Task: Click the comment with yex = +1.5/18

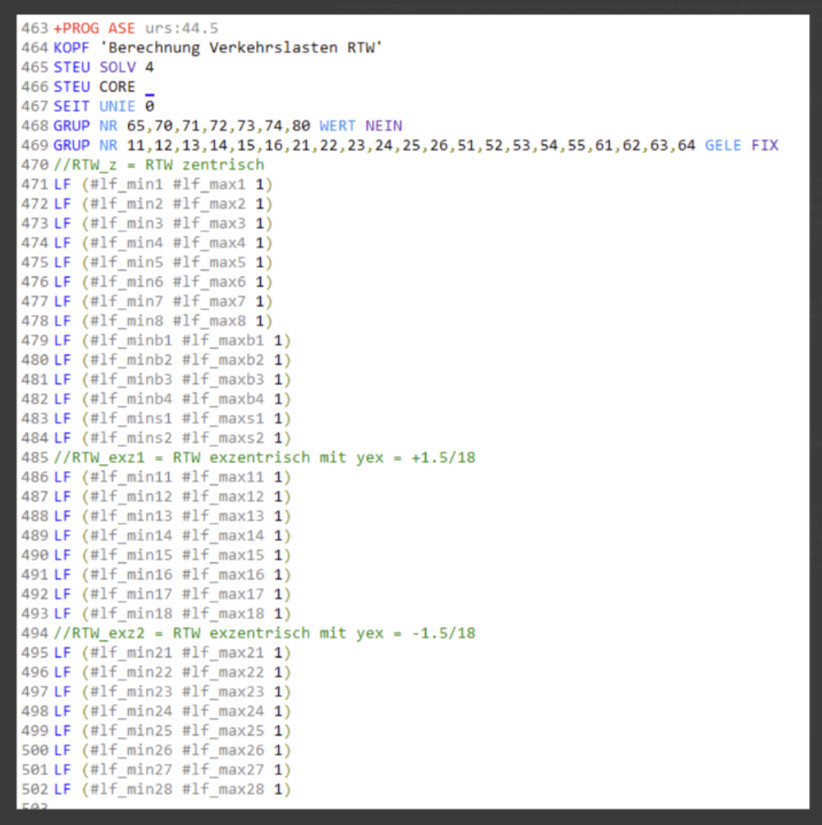Action: 265,457
